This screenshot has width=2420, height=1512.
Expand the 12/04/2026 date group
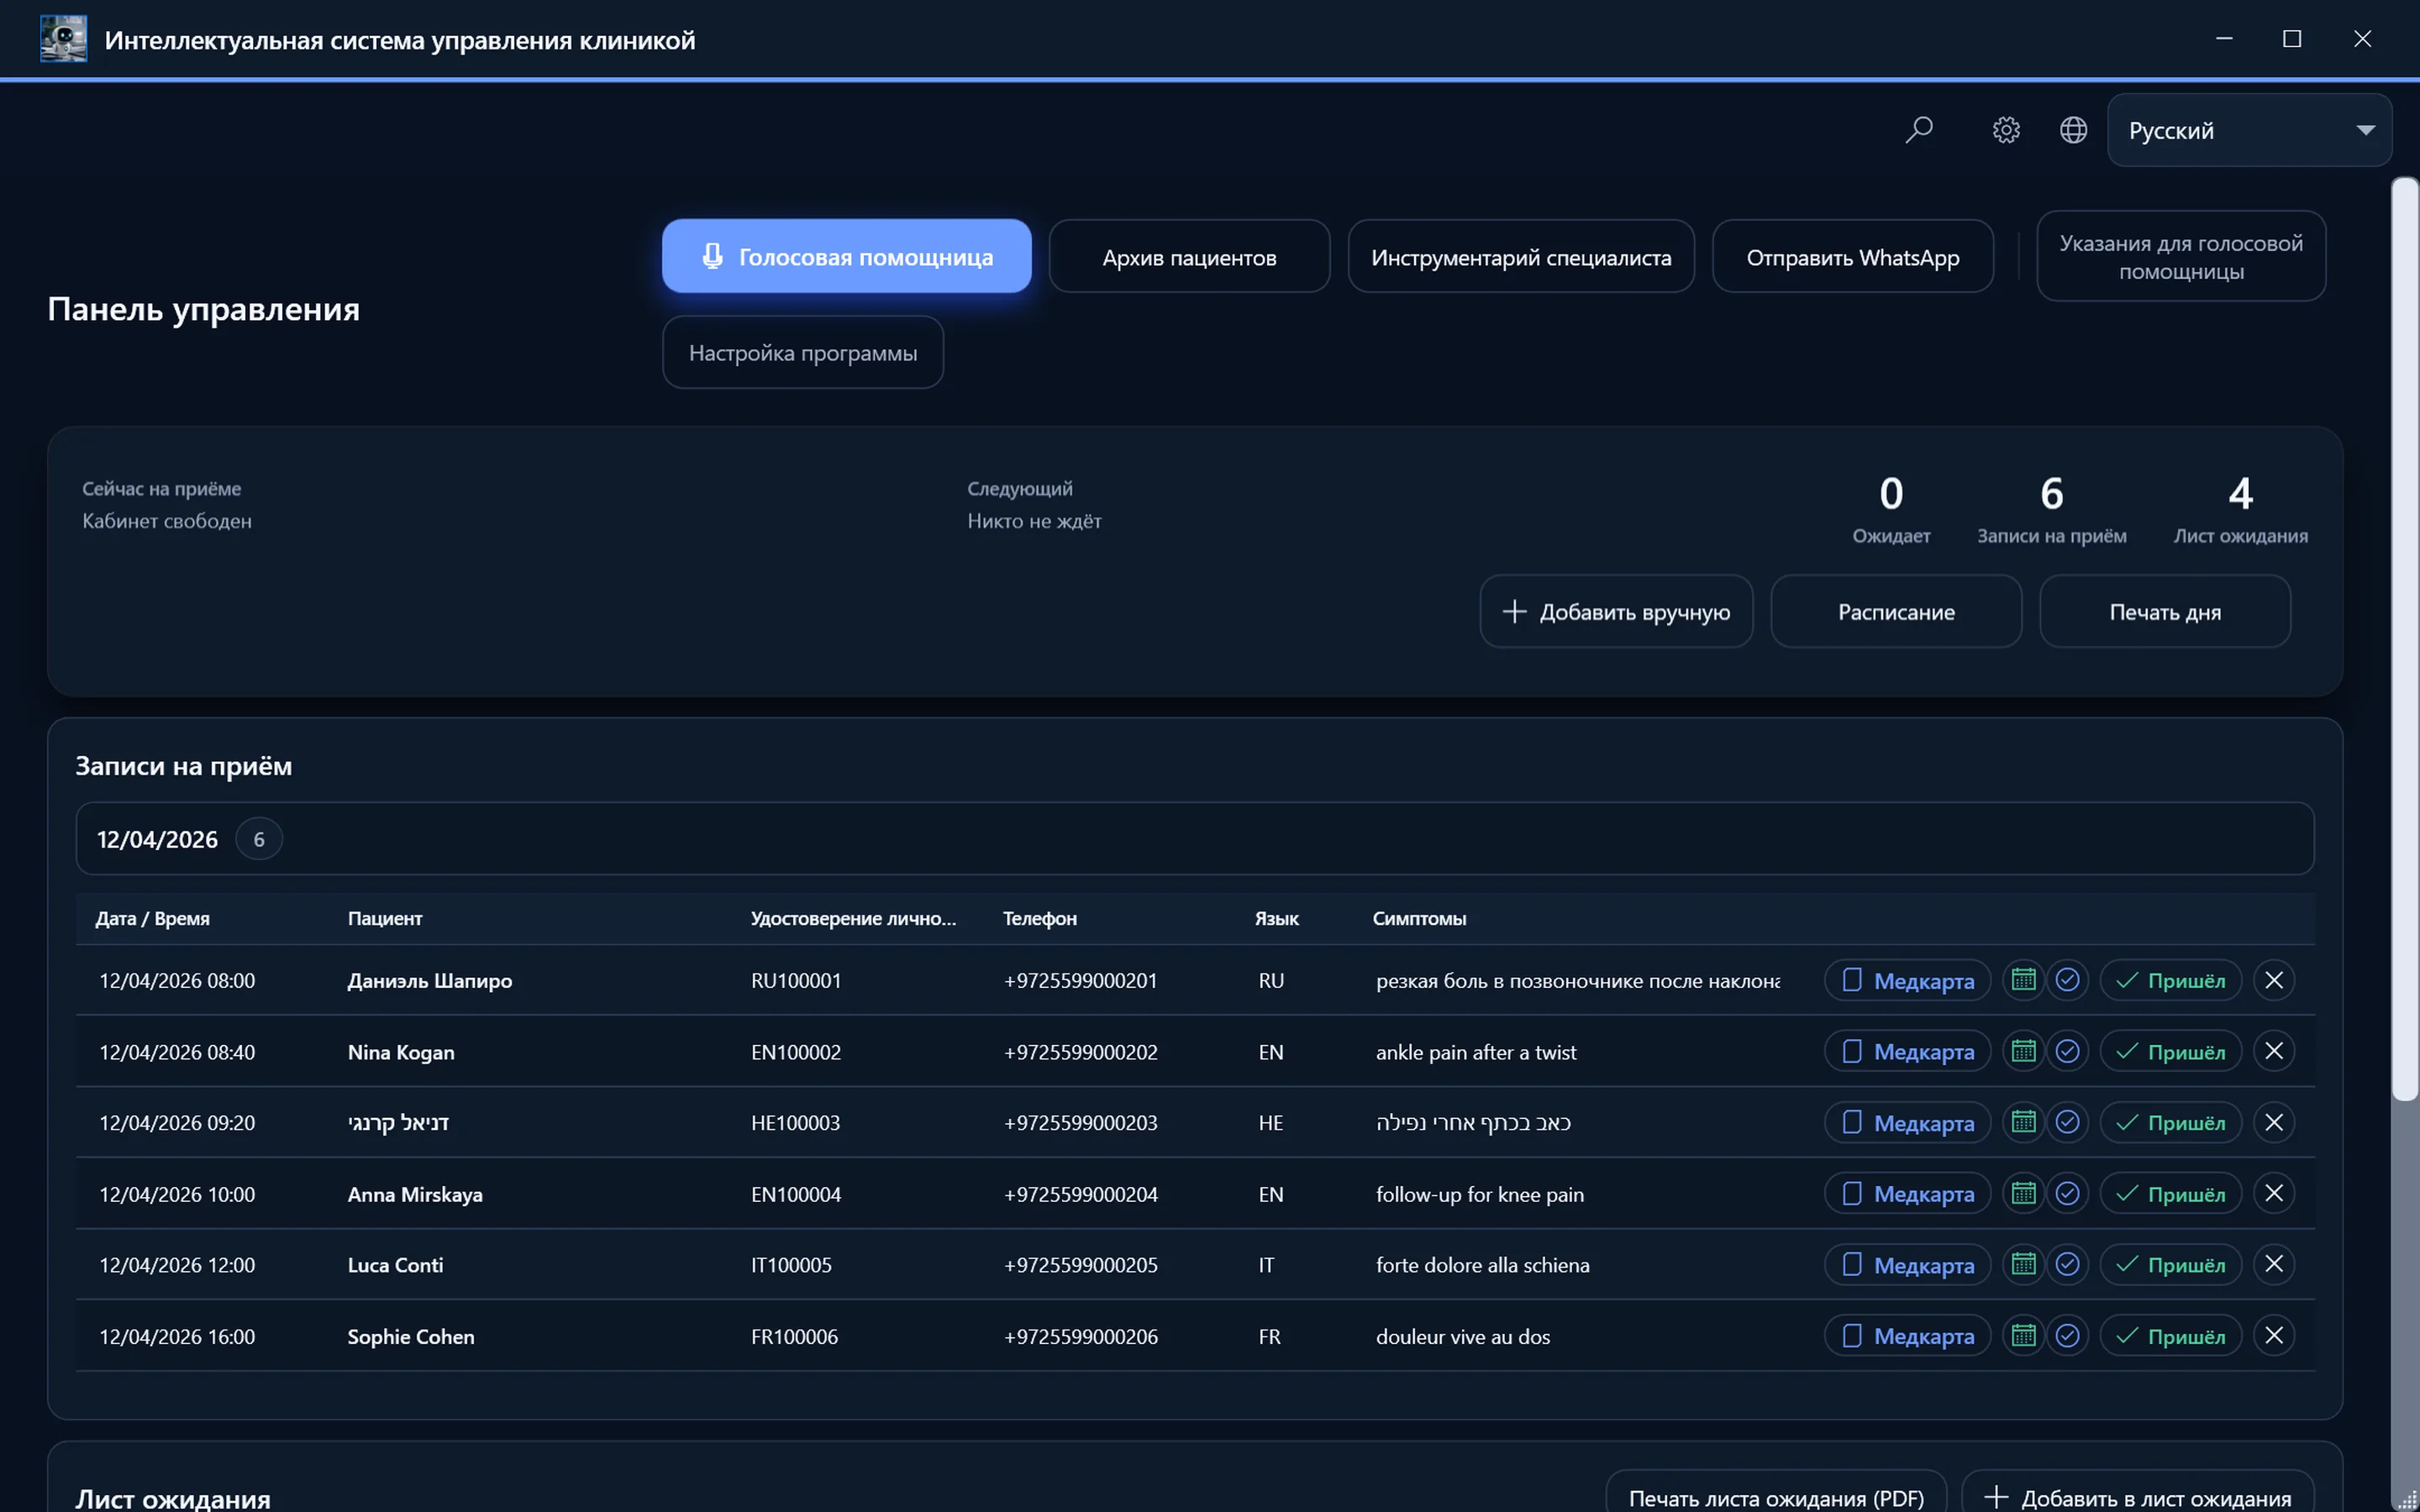(x=1194, y=838)
